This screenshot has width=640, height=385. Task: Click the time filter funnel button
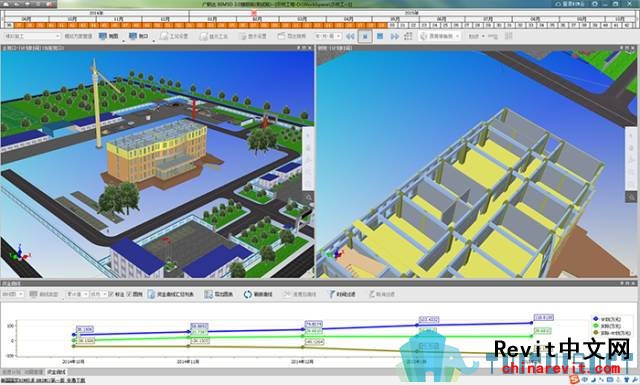pyautogui.click(x=342, y=294)
